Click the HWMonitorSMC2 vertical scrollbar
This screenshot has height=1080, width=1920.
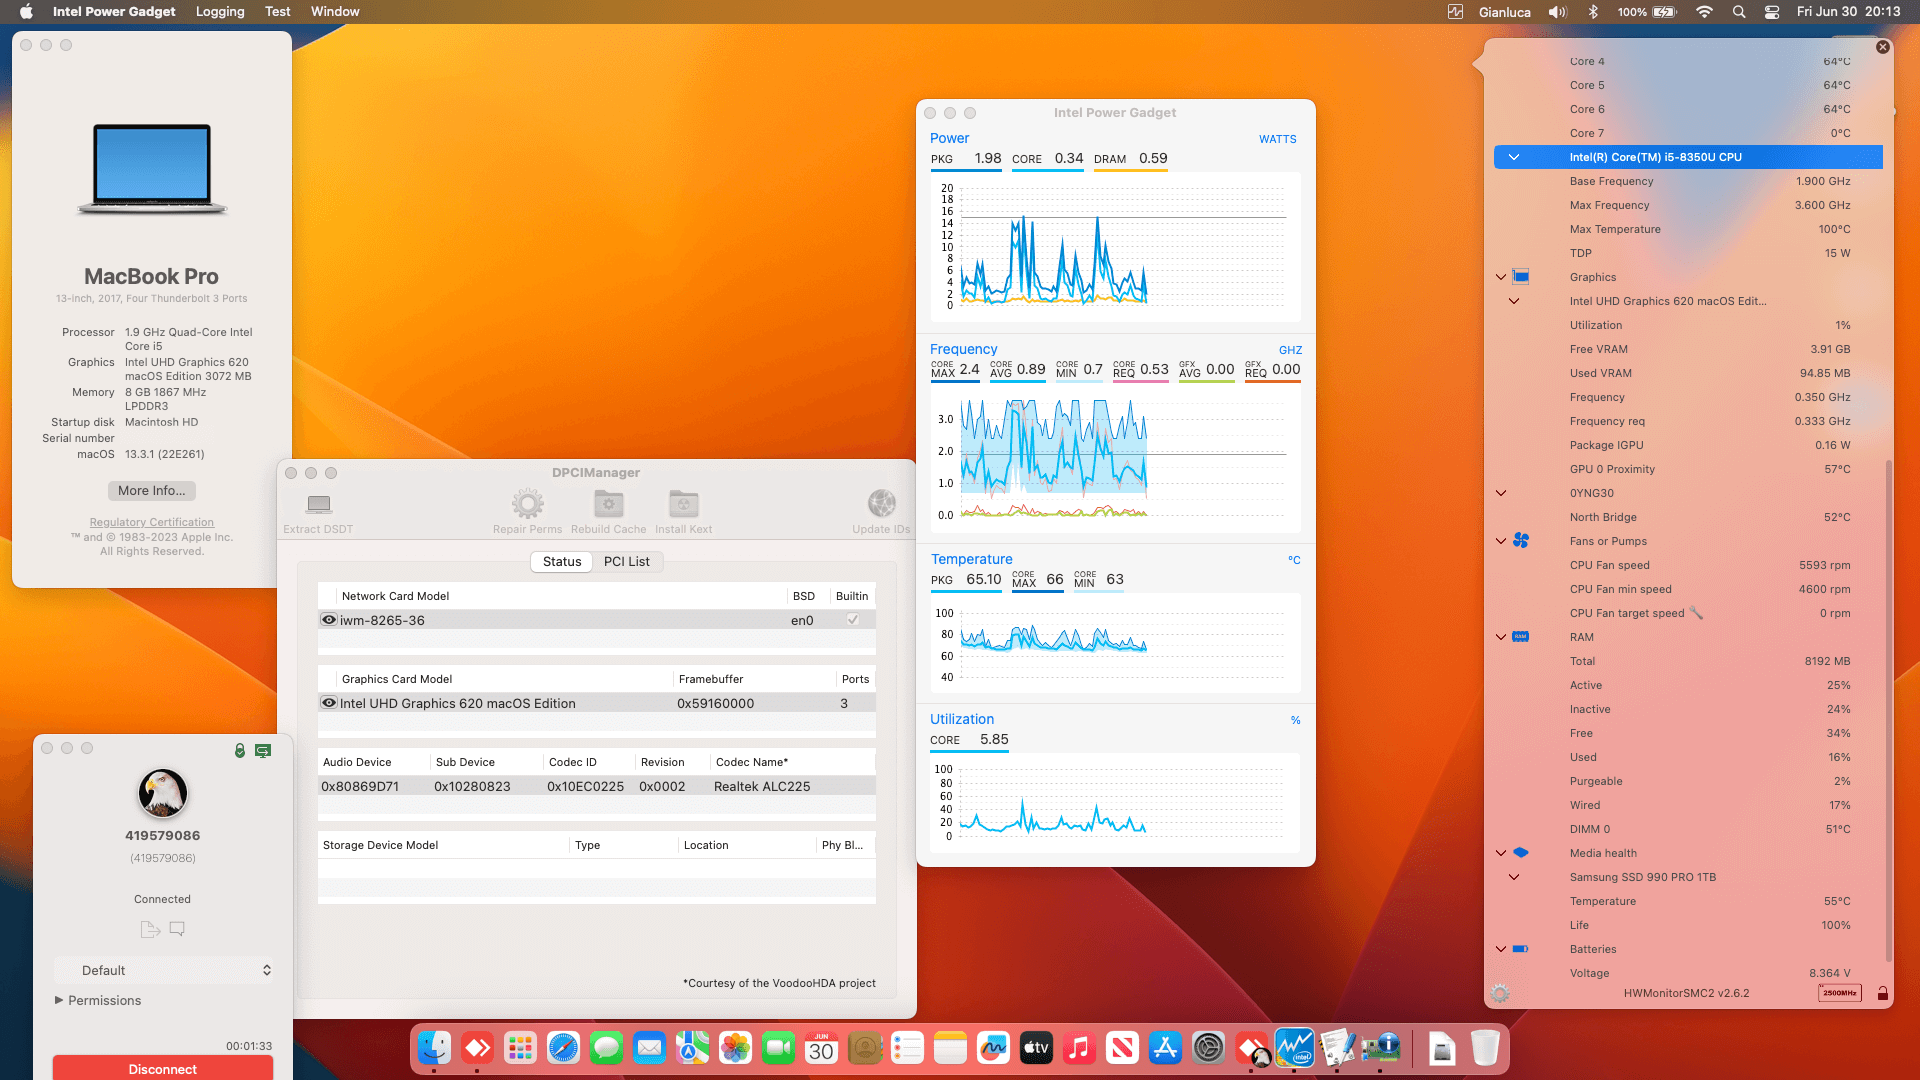click(x=1888, y=710)
